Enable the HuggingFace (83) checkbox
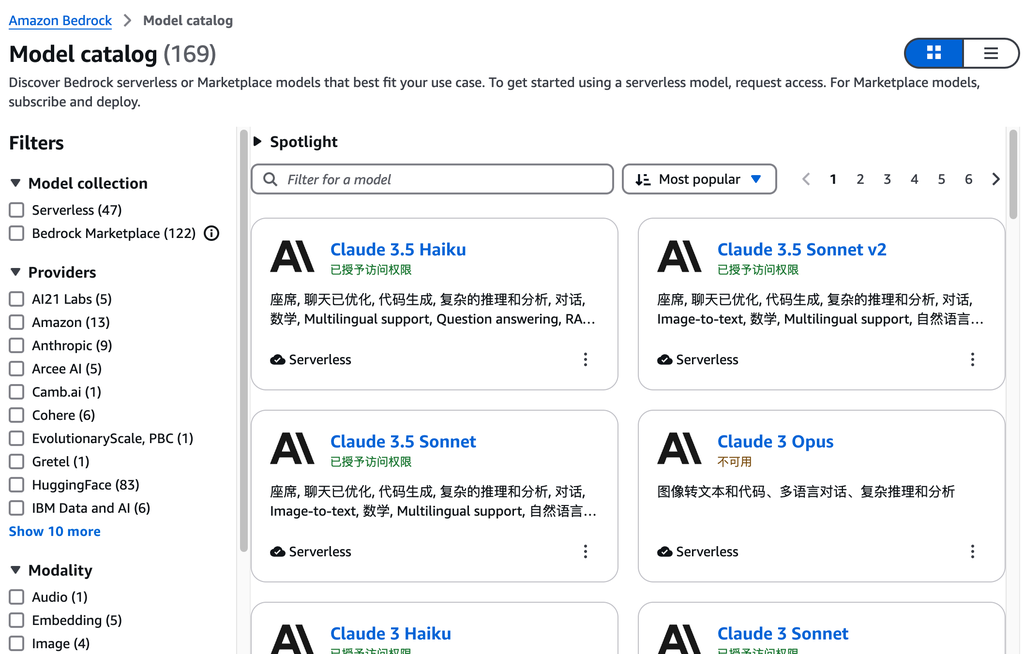The image size is (1024, 654). (x=16, y=485)
